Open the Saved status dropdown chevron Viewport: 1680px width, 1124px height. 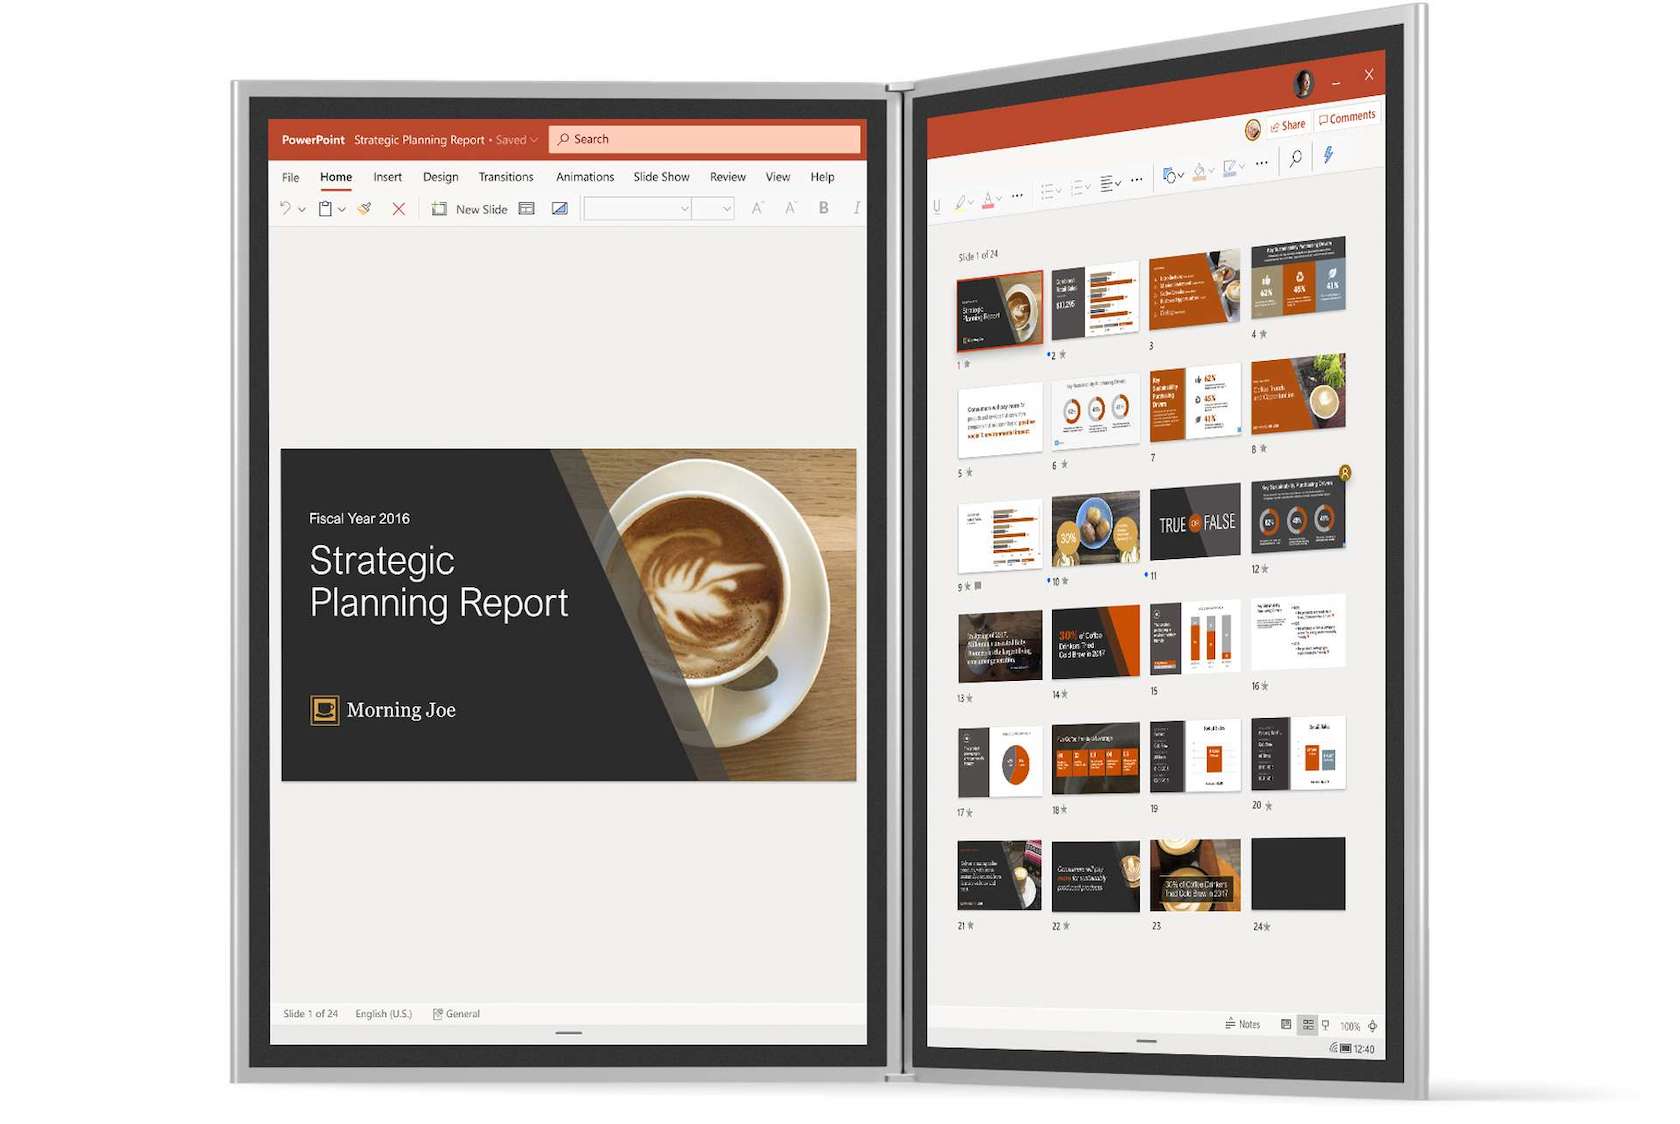point(534,140)
